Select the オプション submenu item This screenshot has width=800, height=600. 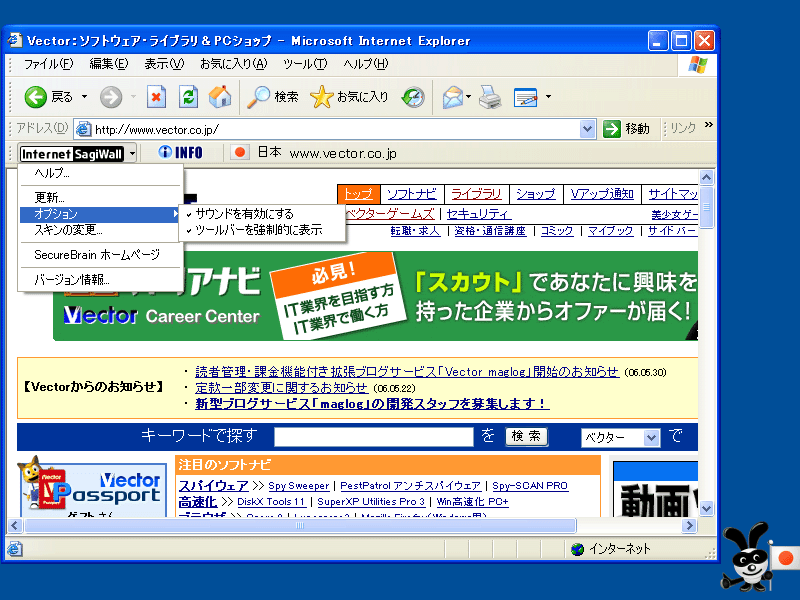[101, 214]
